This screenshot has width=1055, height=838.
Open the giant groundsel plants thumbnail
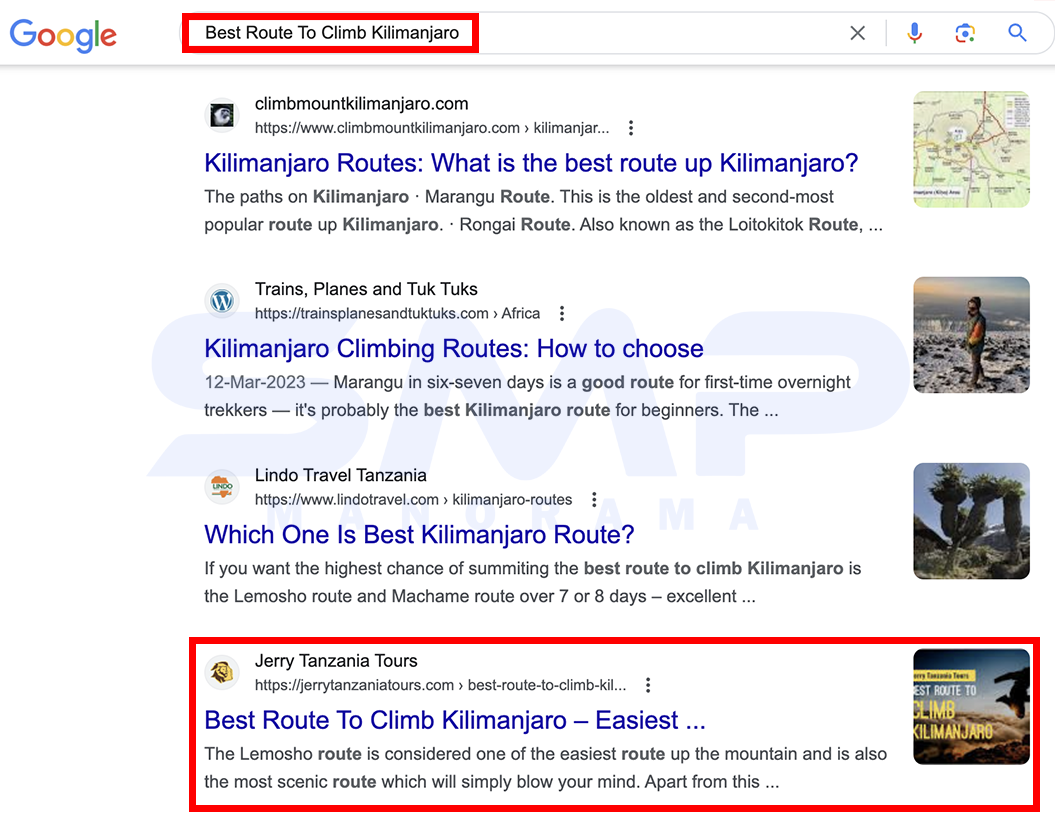pyautogui.click(x=971, y=521)
